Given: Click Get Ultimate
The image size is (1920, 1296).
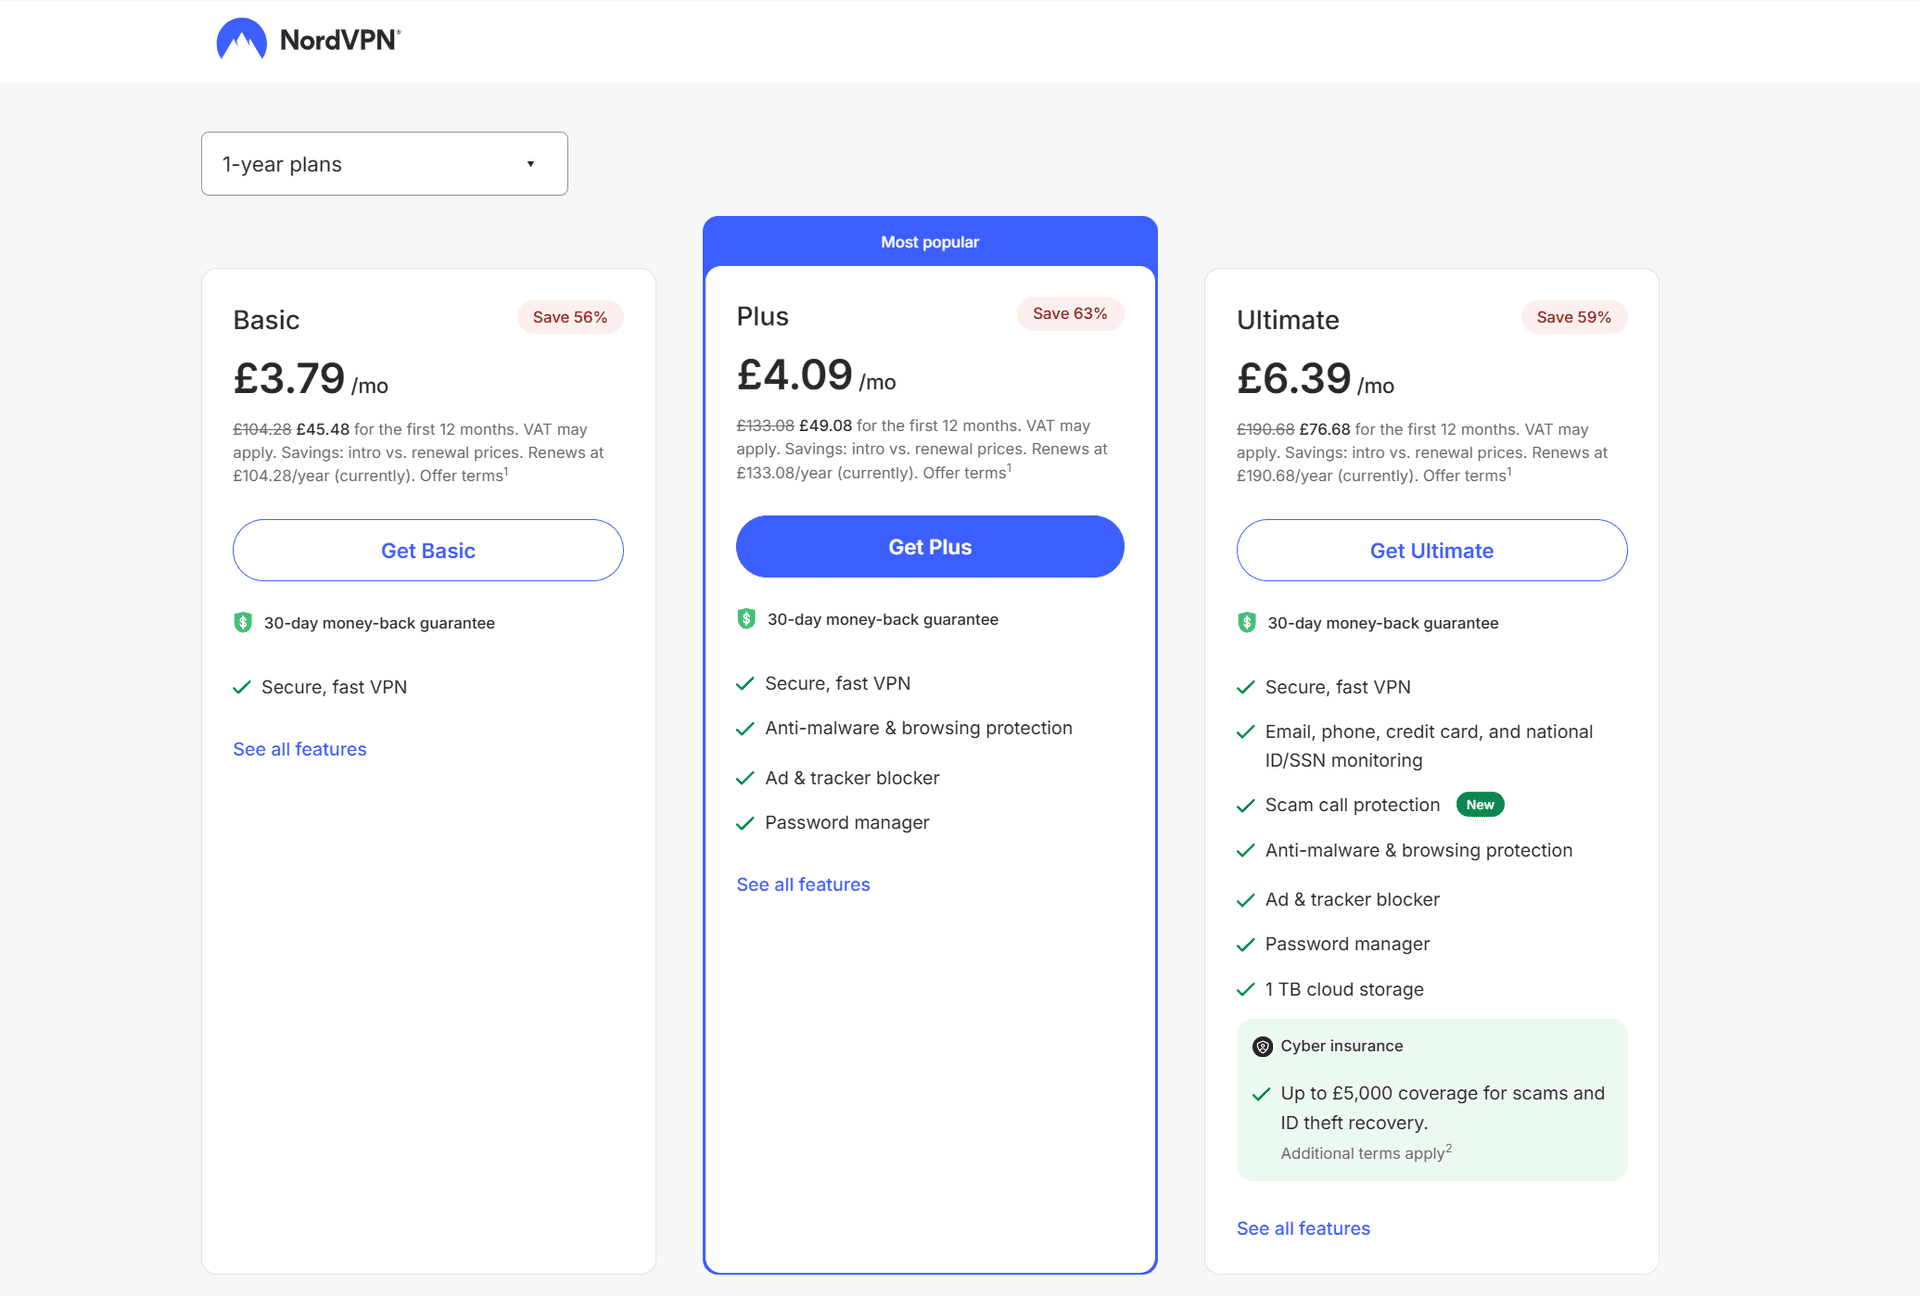Looking at the screenshot, I should pyautogui.click(x=1431, y=550).
